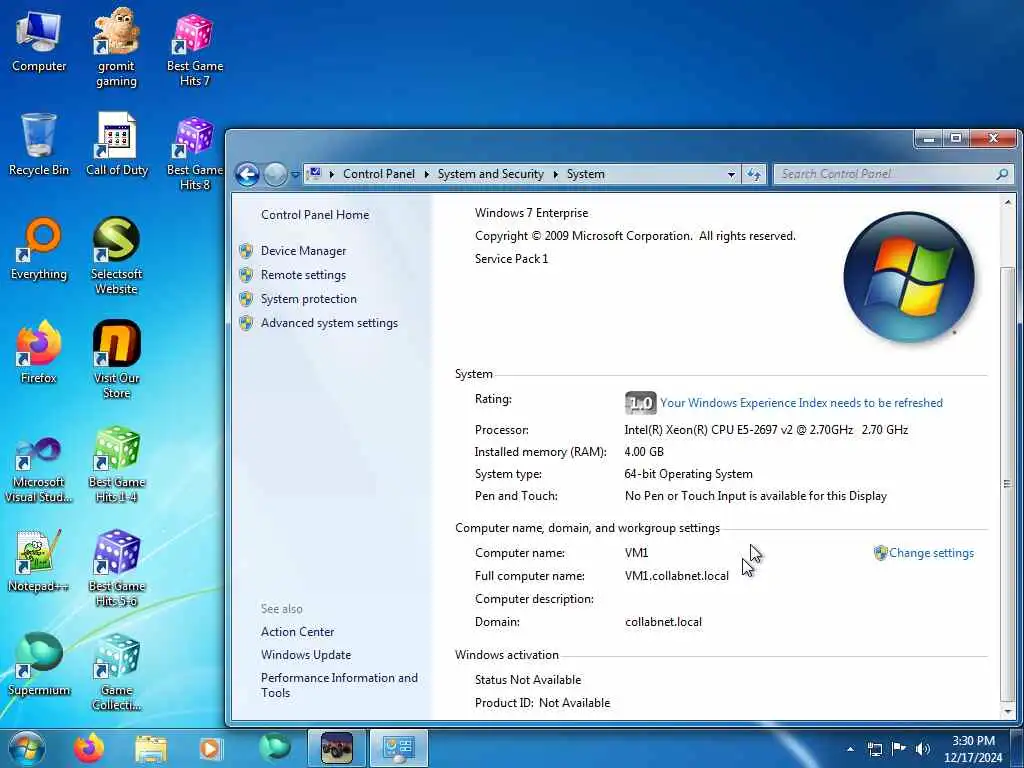
Task: Select the Best Game Hits 5-6 icon
Action: pyautogui.click(x=116, y=568)
